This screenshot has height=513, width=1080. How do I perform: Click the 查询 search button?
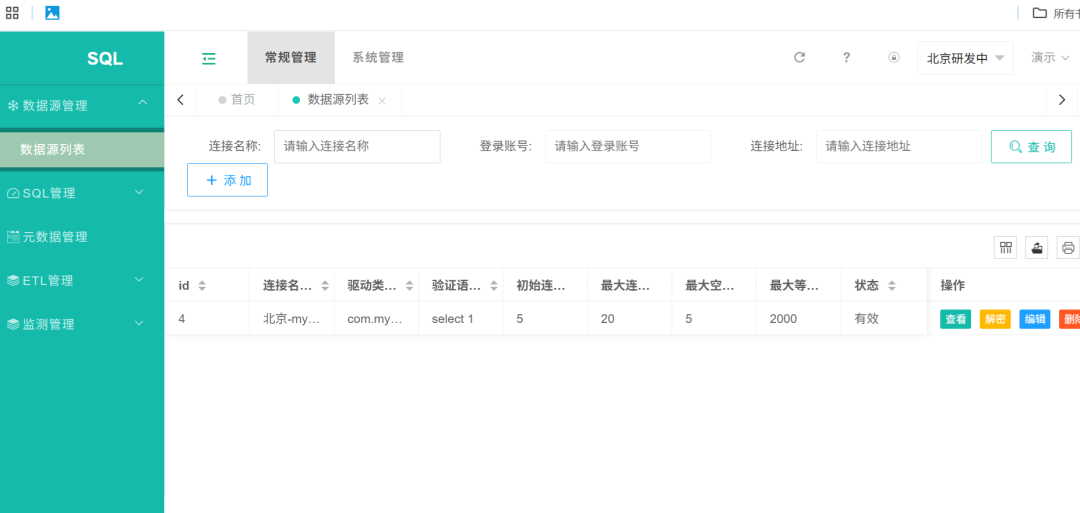[x=1031, y=147]
